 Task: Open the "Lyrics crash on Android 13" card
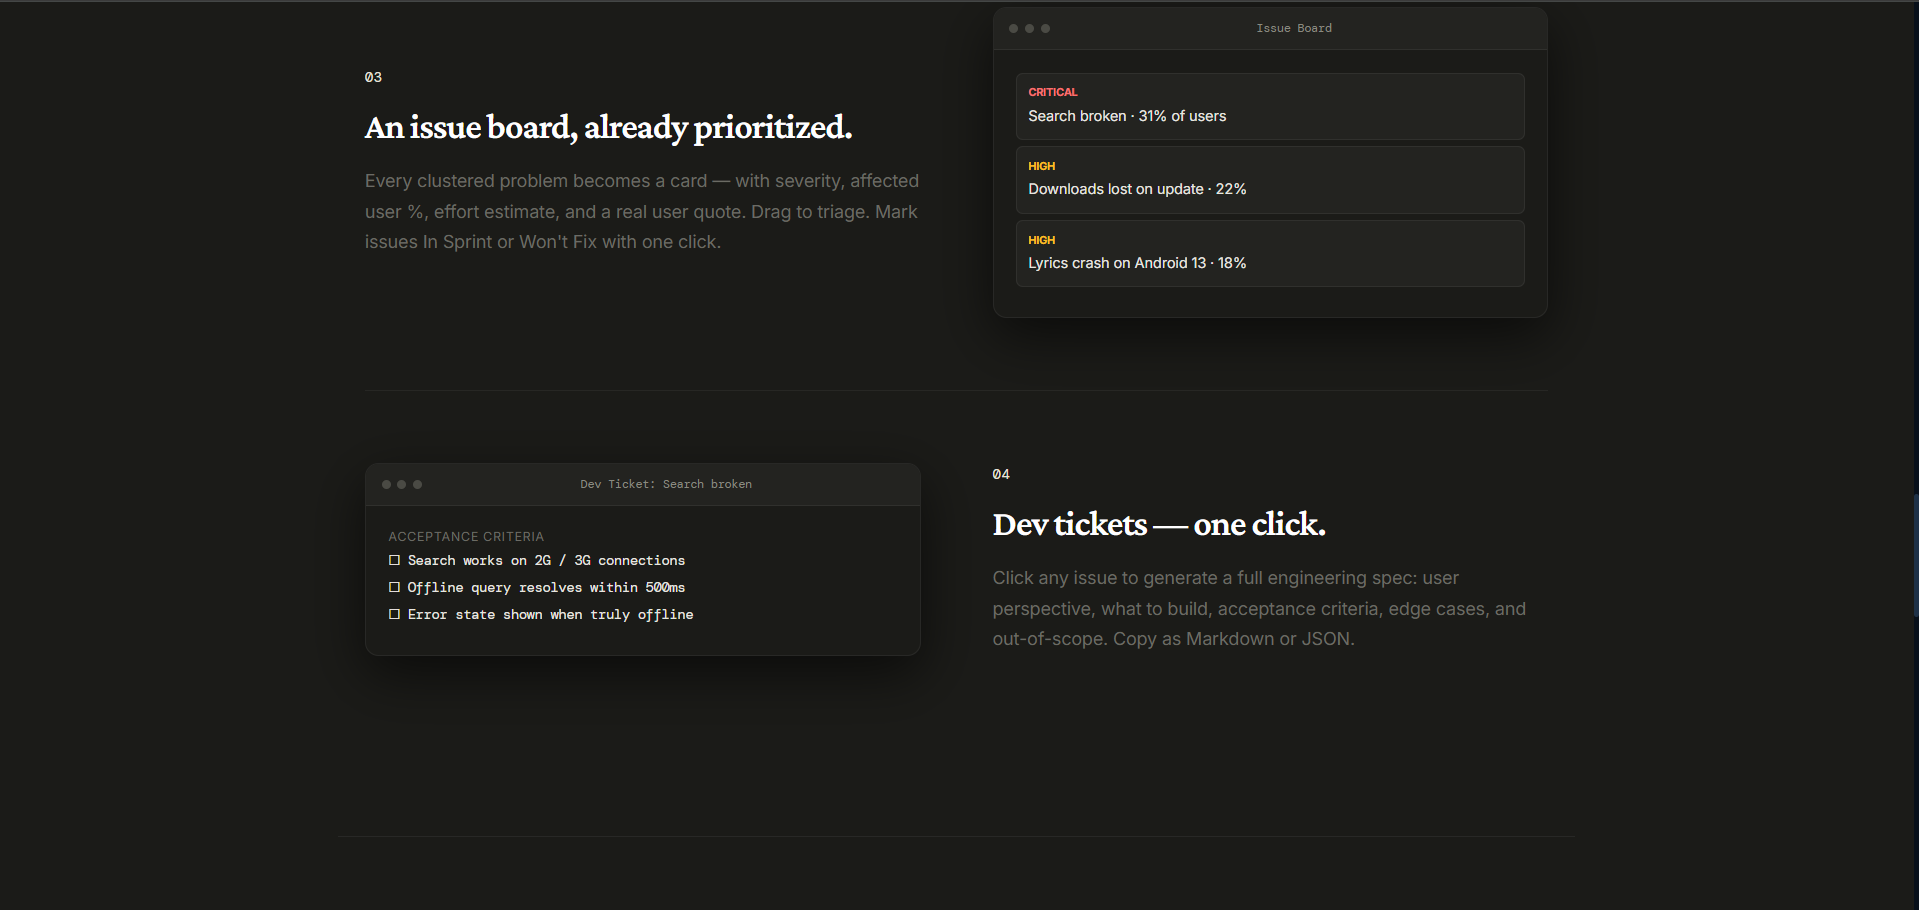coord(1269,254)
